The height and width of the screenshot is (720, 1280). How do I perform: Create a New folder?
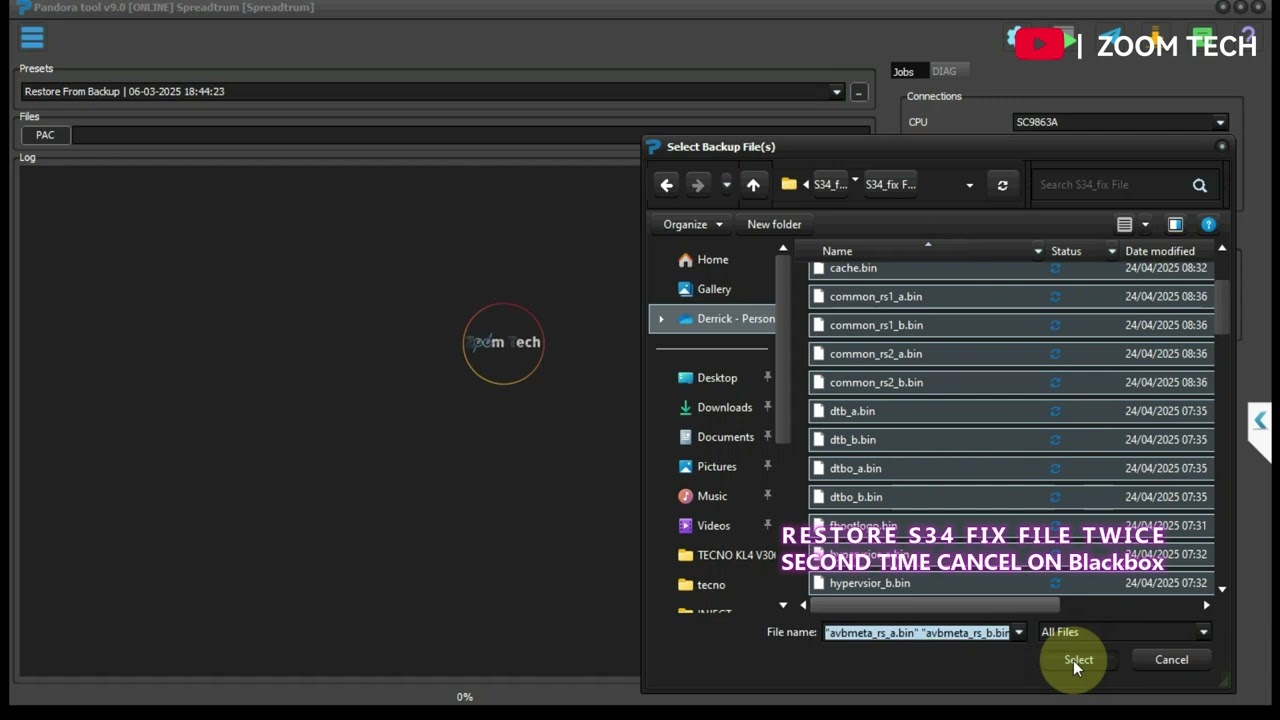click(x=774, y=224)
